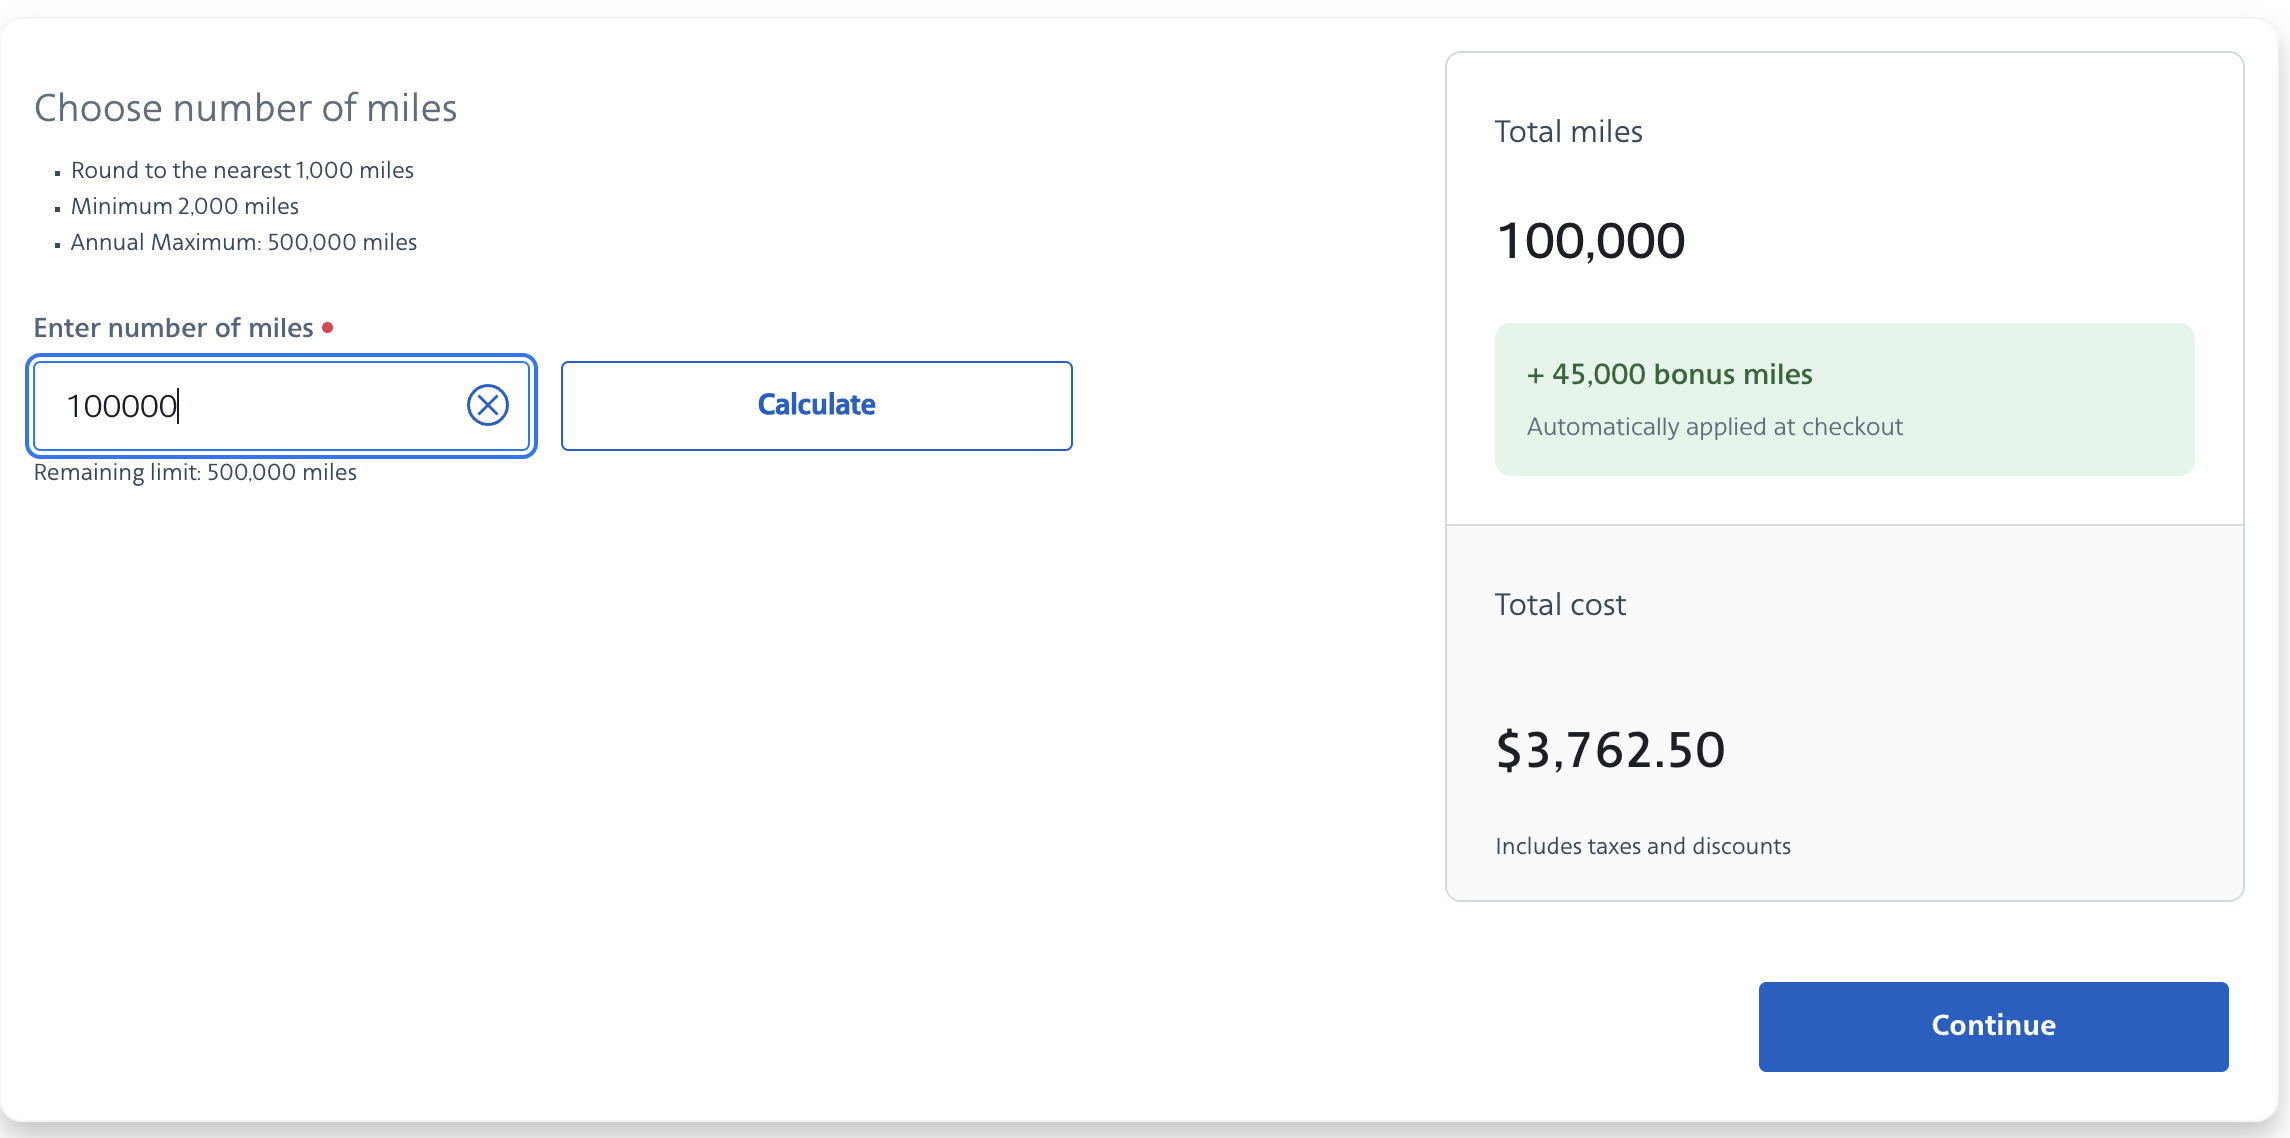Clear the miles input with the X icon
The height and width of the screenshot is (1138, 2290).
488,405
